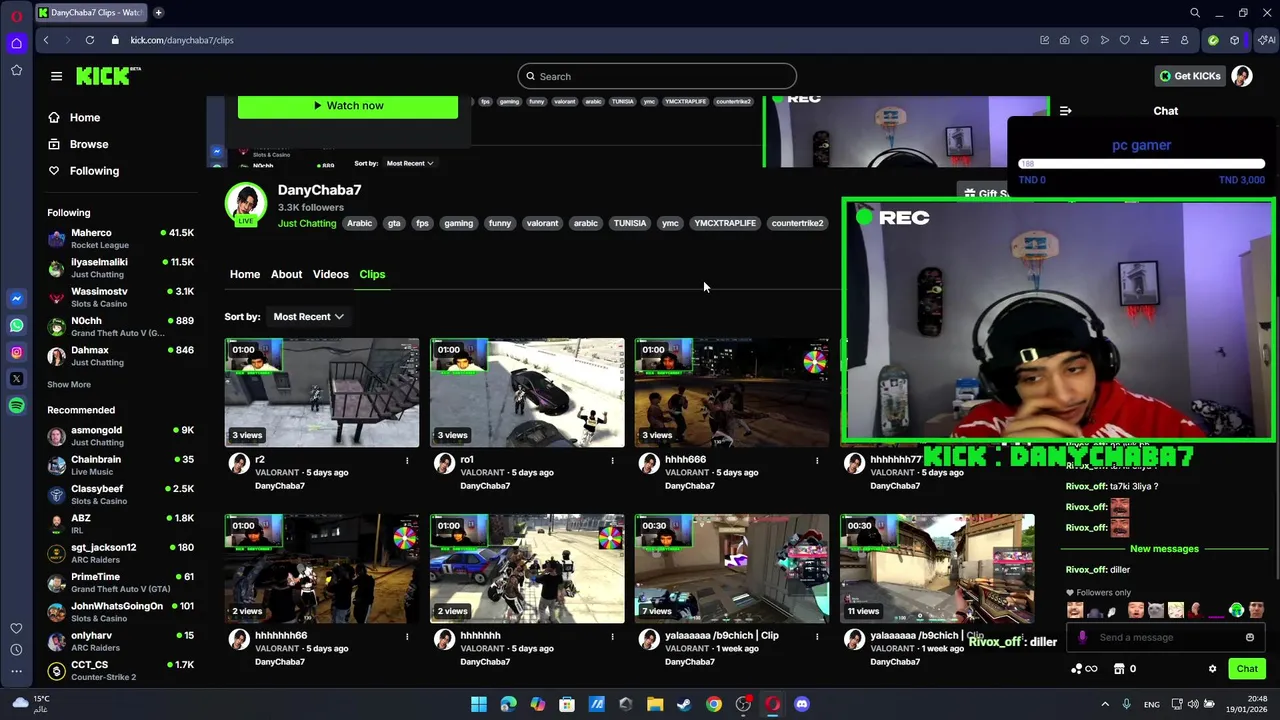The height and width of the screenshot is (720, 1280).
Task: Open the Windows Start menu
Action: pyautogui.click(x=479, y=704)
